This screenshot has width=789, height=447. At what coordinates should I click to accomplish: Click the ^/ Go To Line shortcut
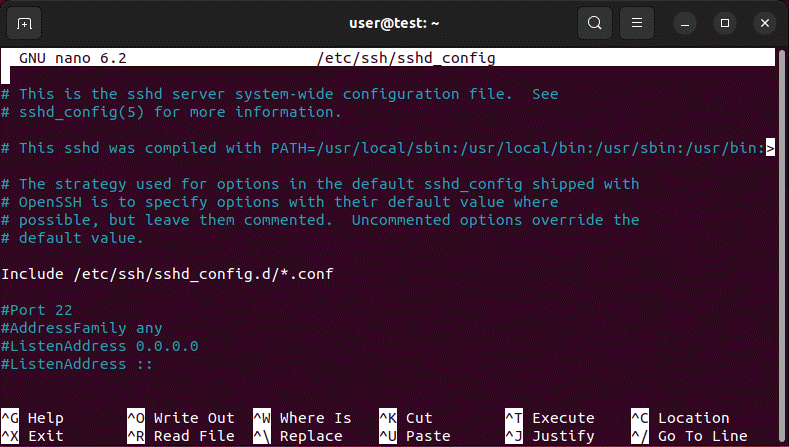coord(688,436)
